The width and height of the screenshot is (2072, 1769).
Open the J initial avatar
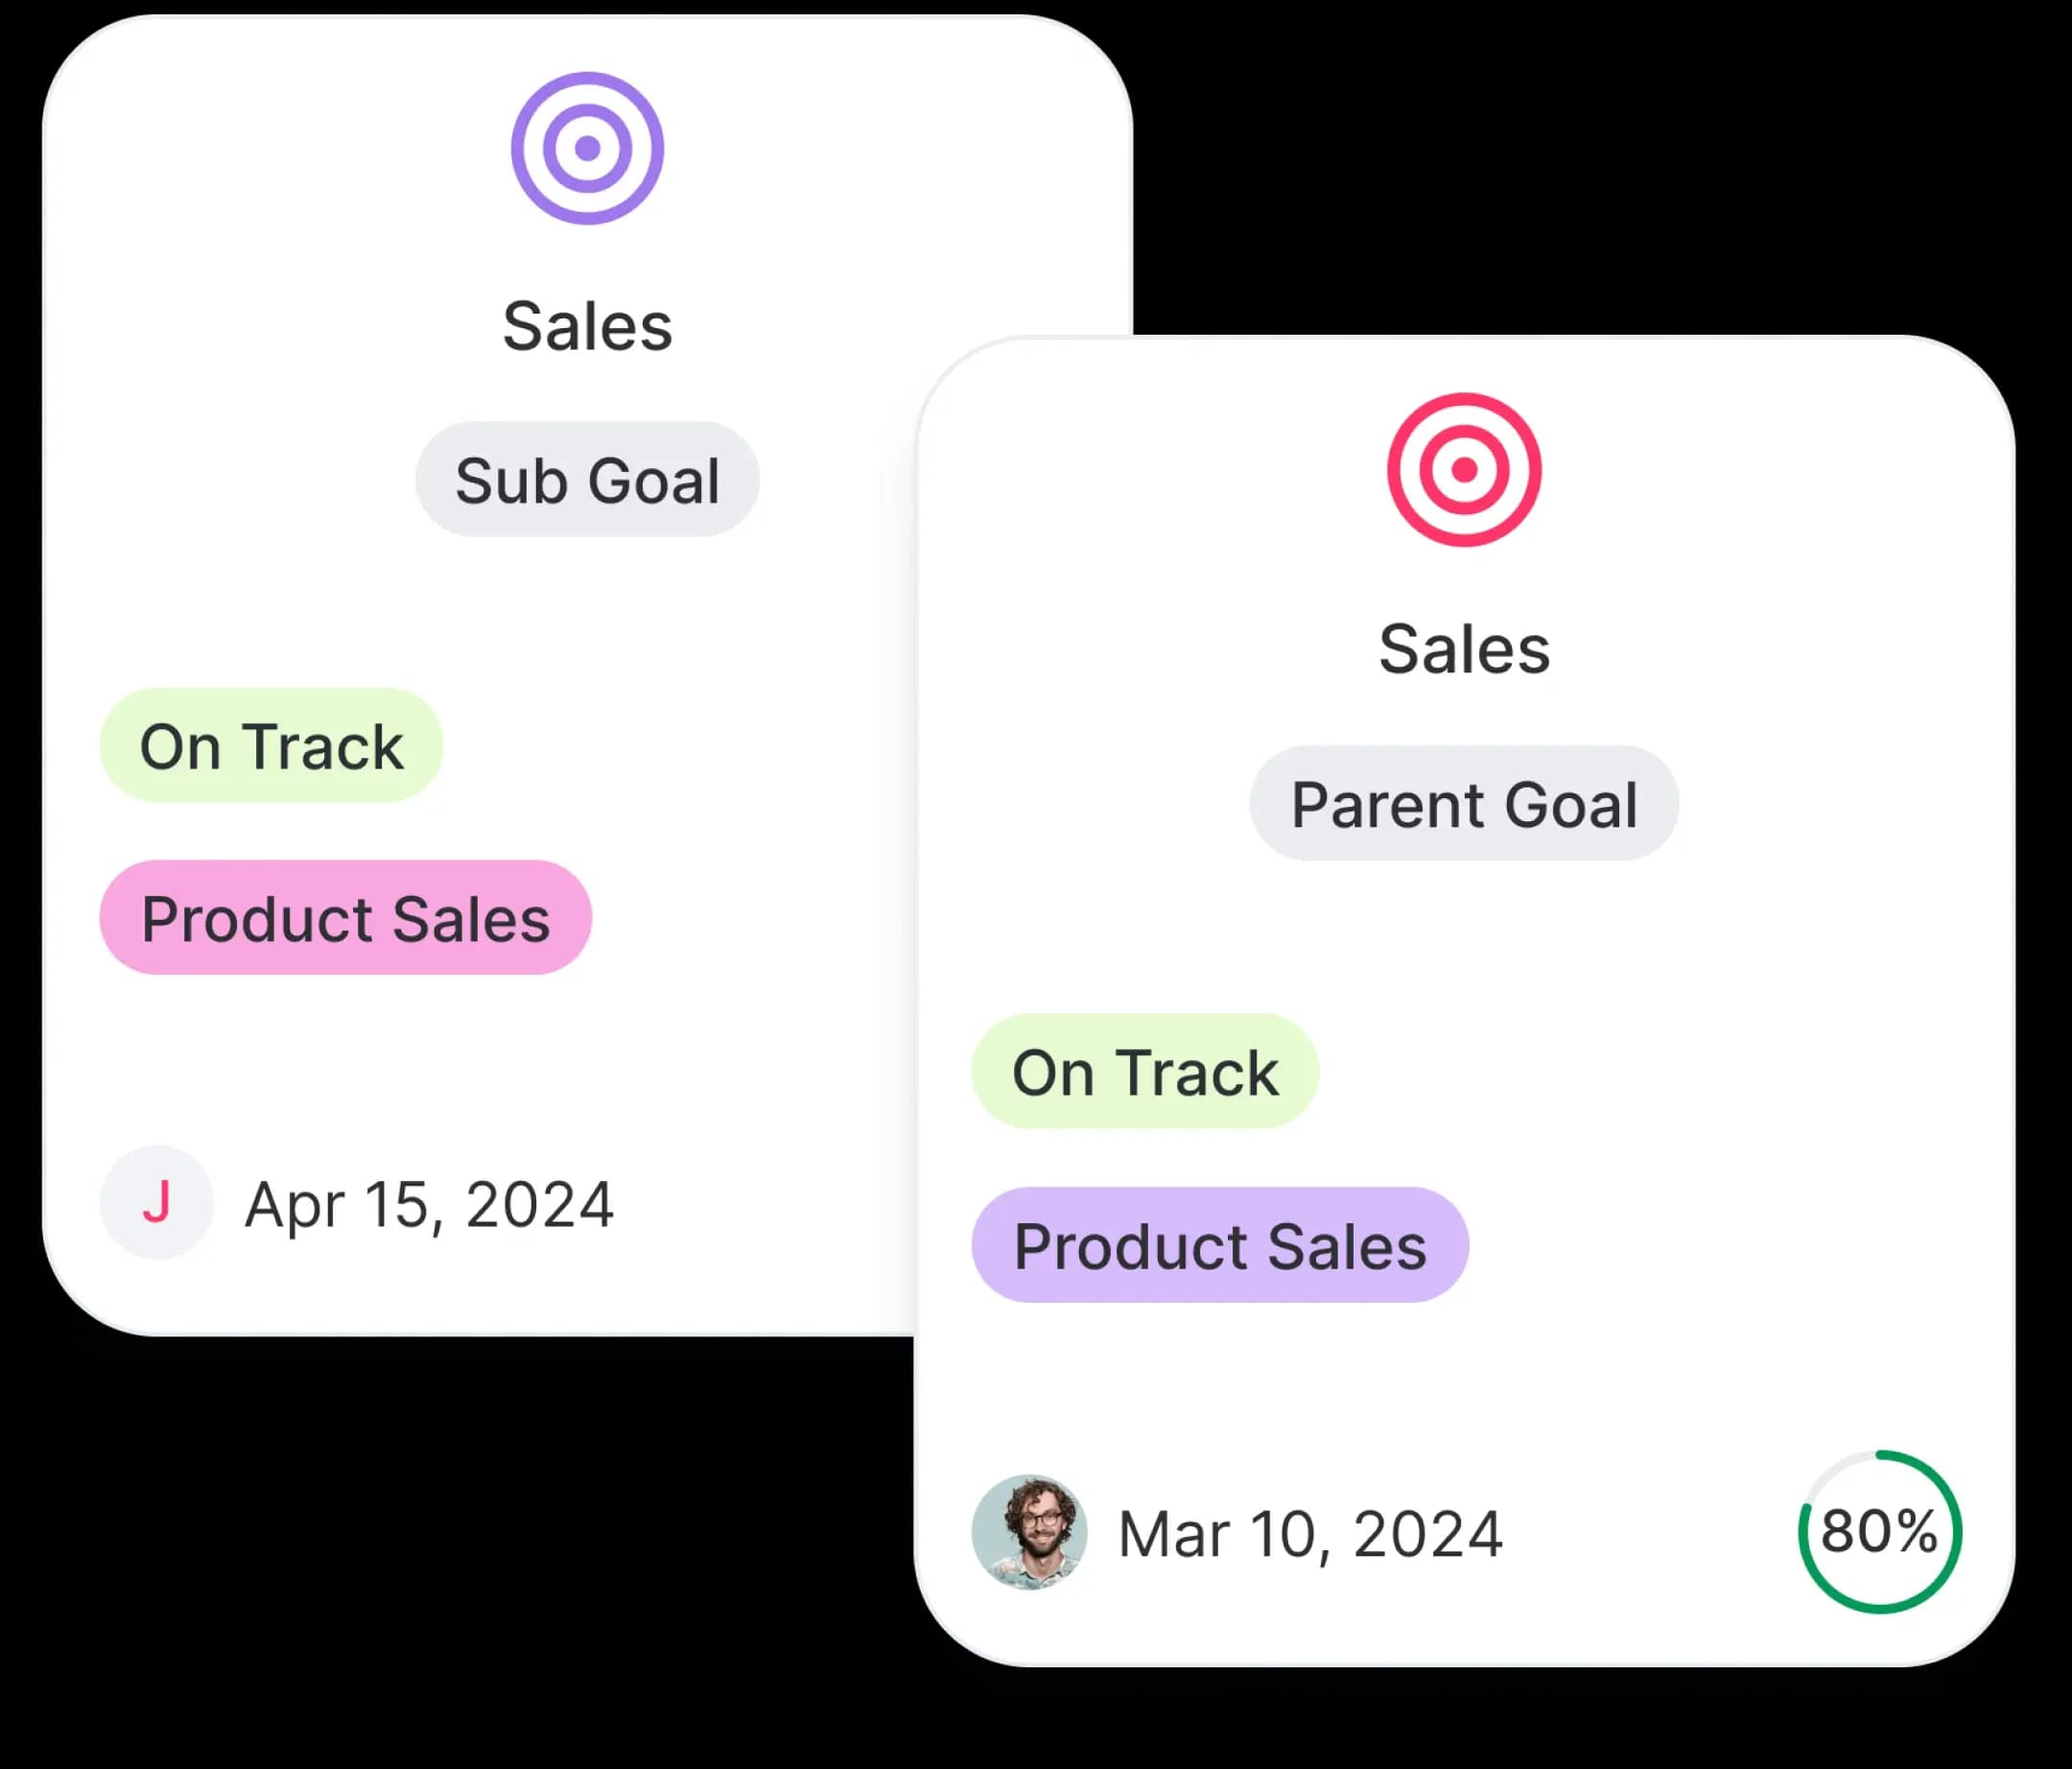click(156, 1202)
